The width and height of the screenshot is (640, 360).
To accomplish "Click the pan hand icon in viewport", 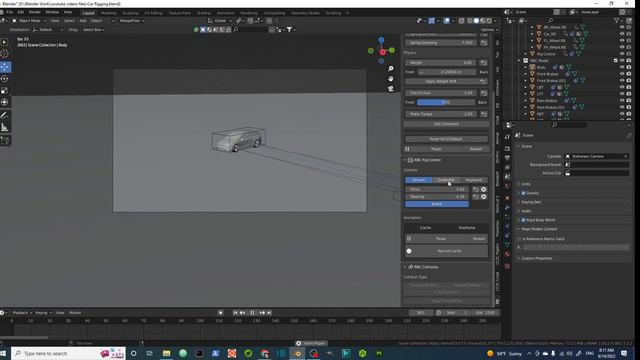I will coord(391,79).
